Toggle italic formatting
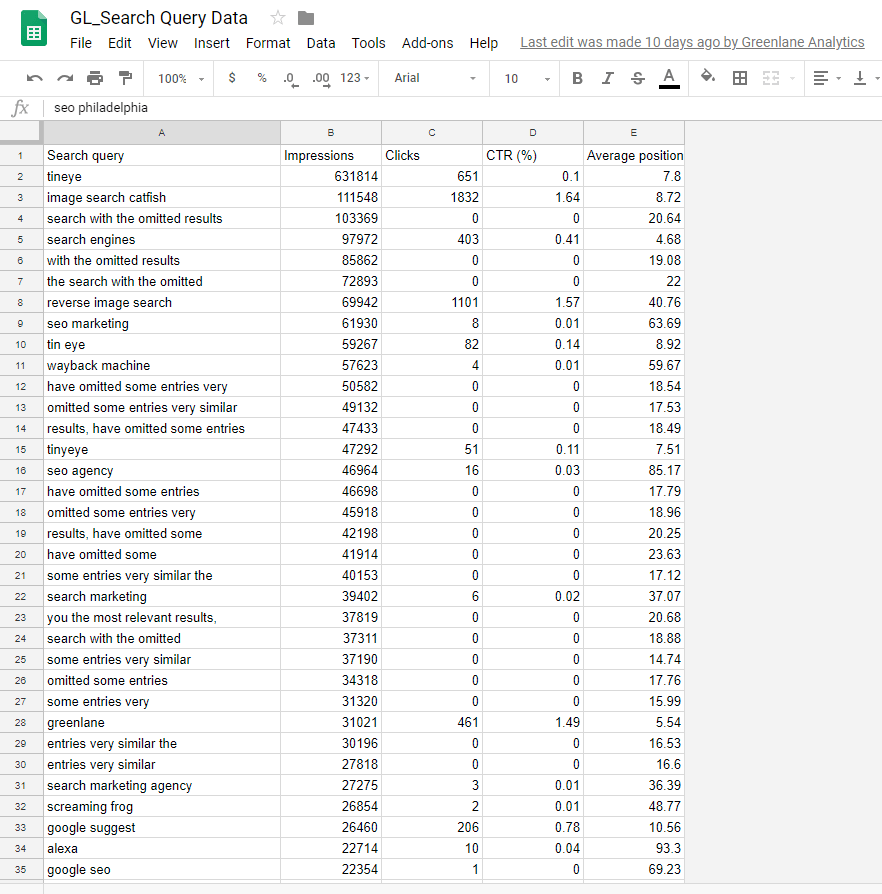Viewport: 882px width, 894px height. [x=607, y=78]
